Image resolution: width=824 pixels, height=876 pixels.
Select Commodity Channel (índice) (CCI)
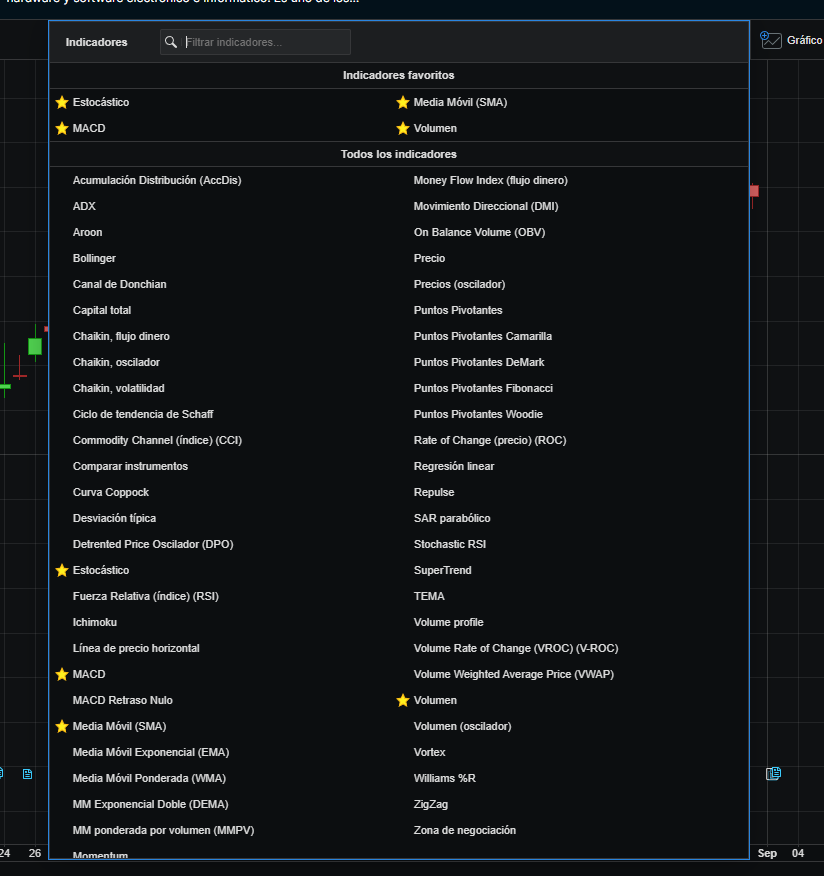[158, 440]
